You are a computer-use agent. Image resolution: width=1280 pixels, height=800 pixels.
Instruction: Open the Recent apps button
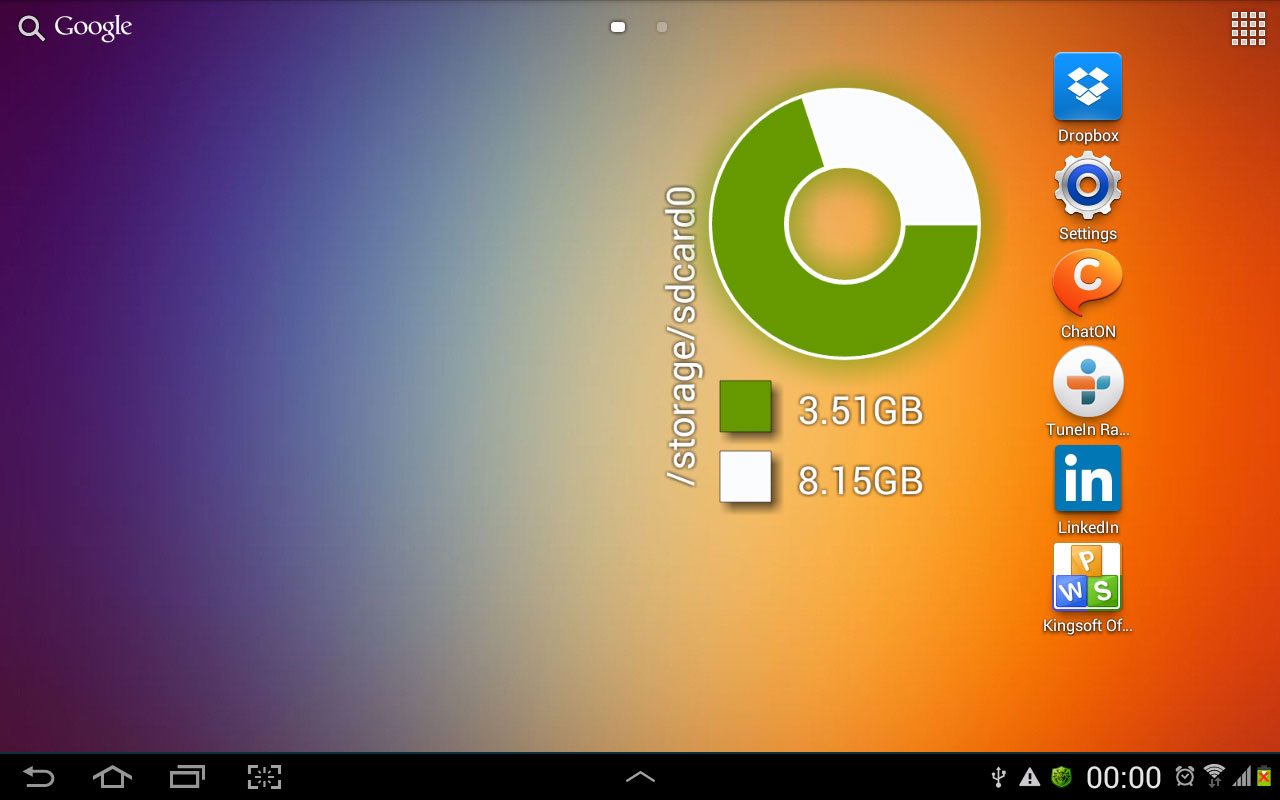click(187, 776)
